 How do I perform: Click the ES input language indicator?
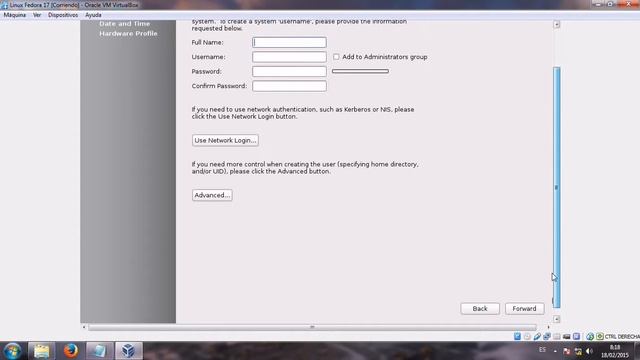[542, 350]
